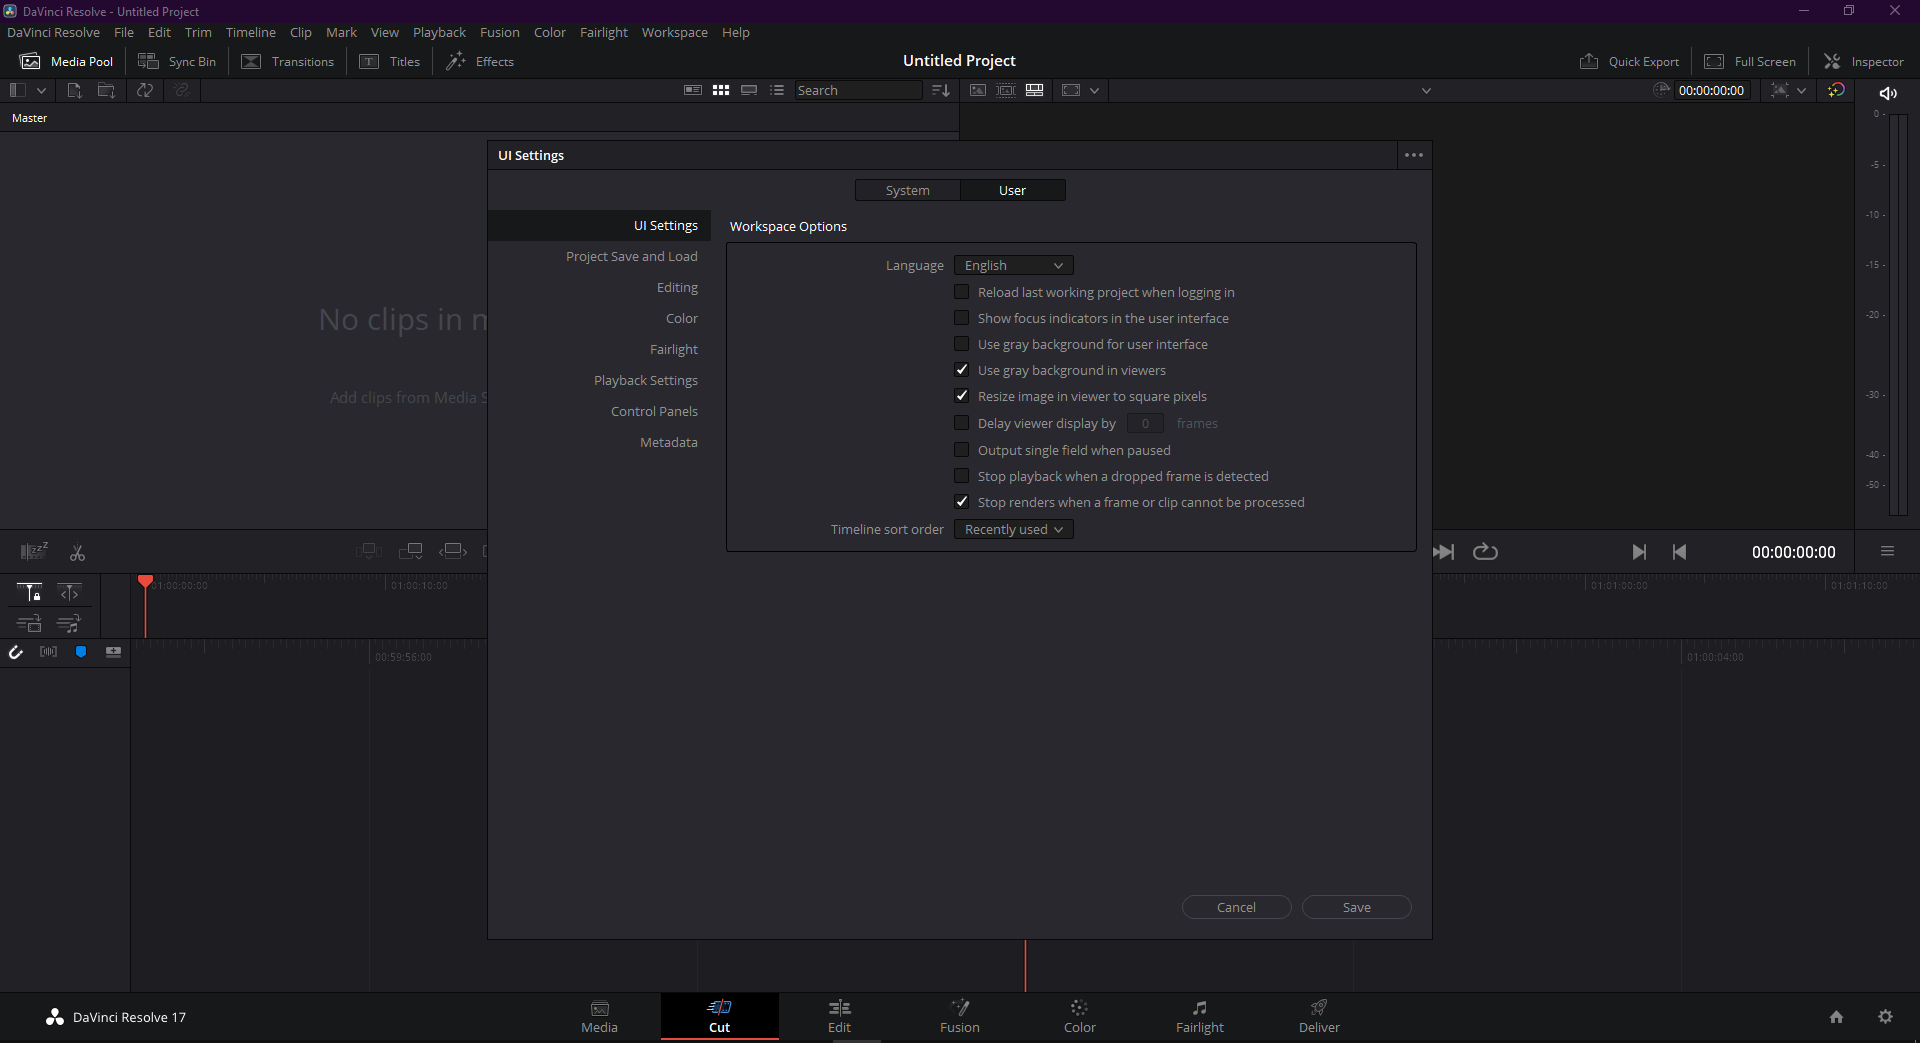This screenshot has height=1043, width=1920.
Task: Open the DaVinci Resolve menu
Action: pyautogui.click(x=53, y=32)
